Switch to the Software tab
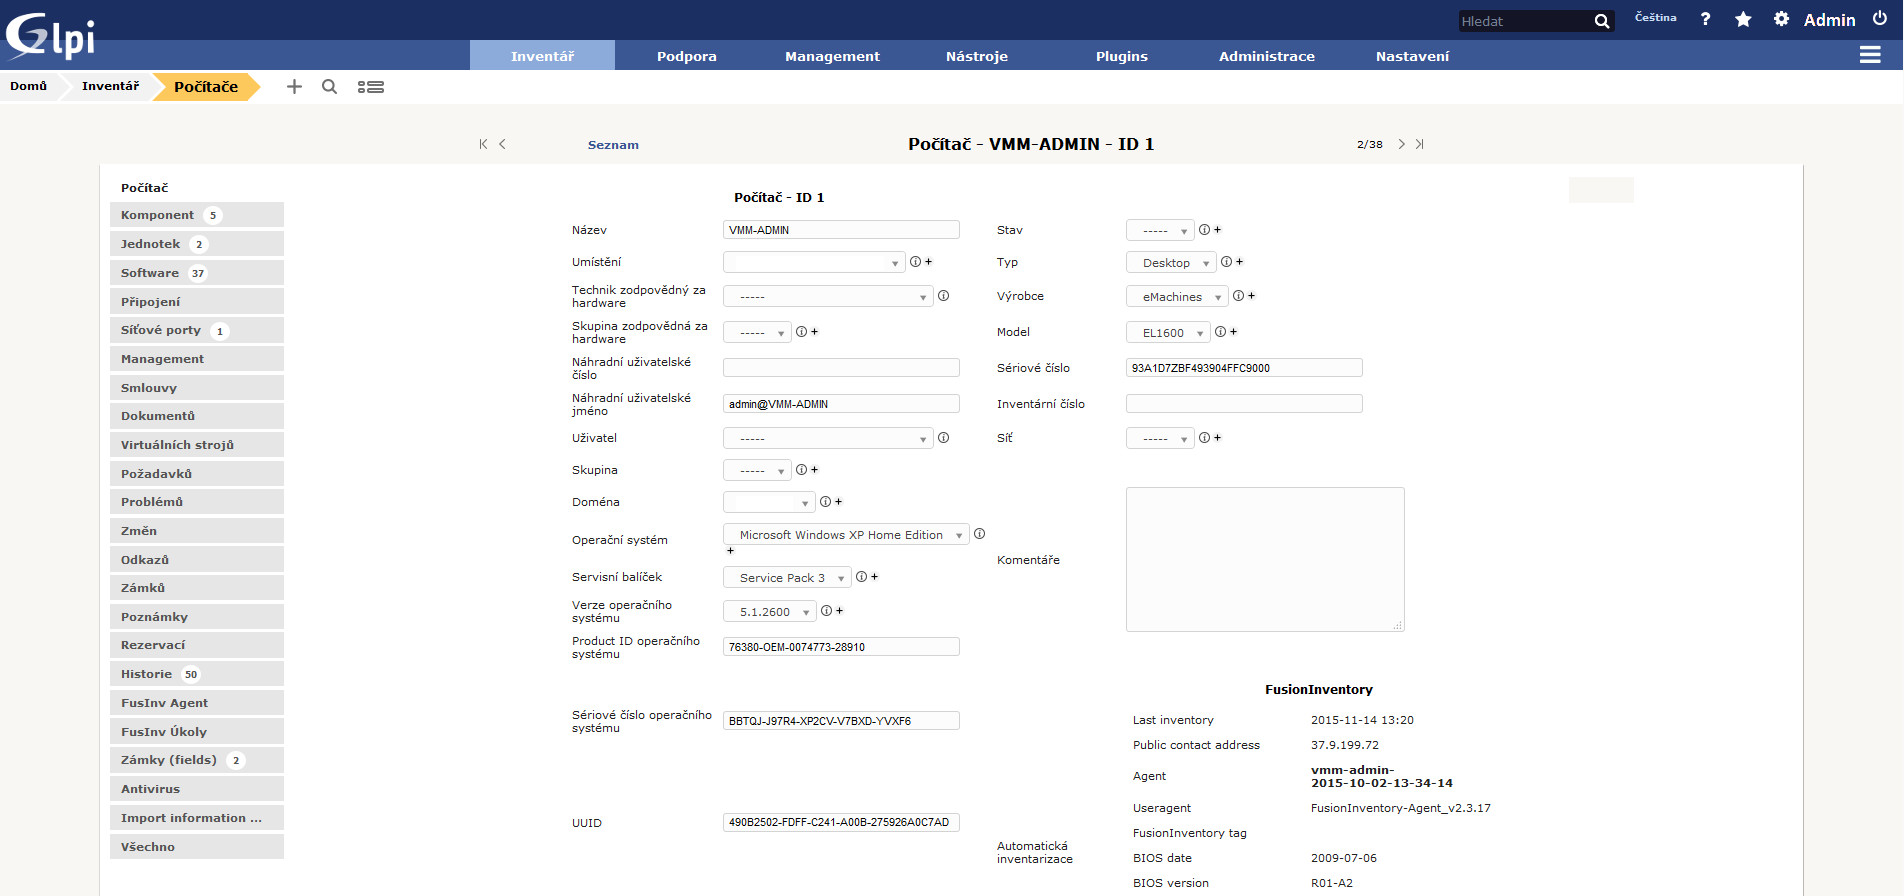Image resolution: width=1904 pixels, height=896 pixels. point(150,273)
